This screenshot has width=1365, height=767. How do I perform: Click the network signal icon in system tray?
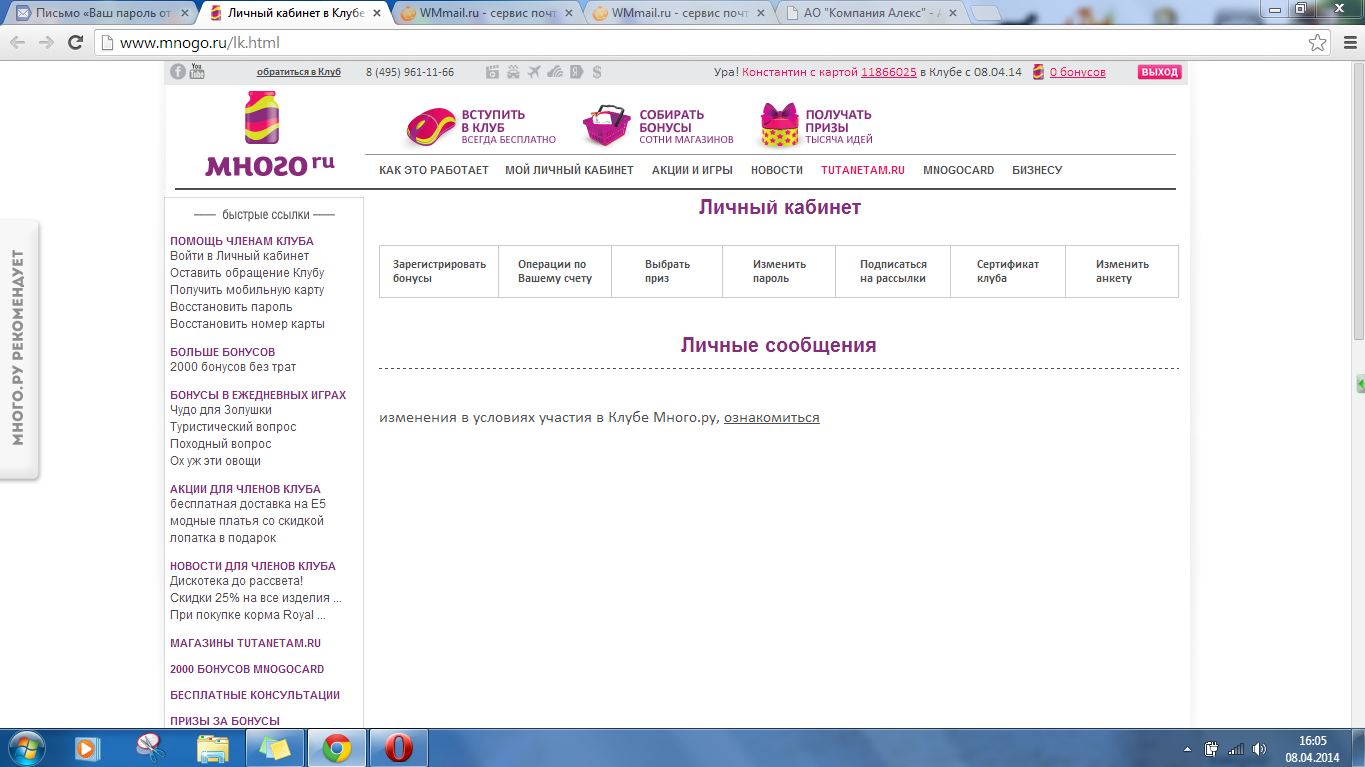(1236, 749)
